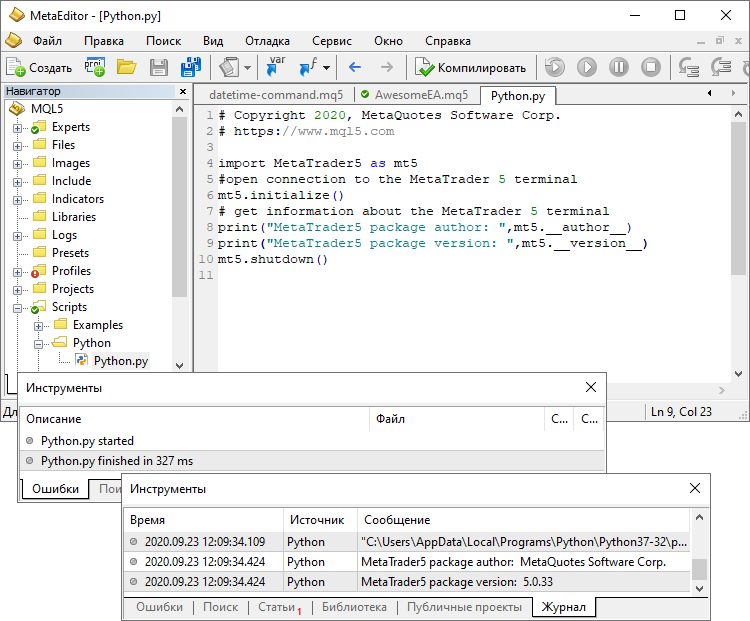Click the var list names icon

click(276, 67)
